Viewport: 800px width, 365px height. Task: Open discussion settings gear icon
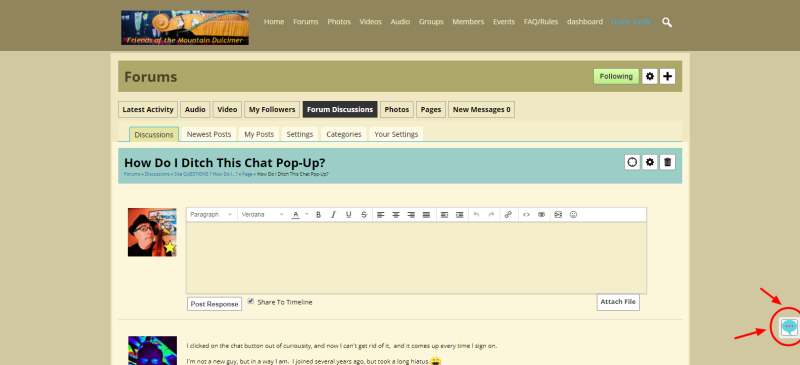tap(649, 162)
